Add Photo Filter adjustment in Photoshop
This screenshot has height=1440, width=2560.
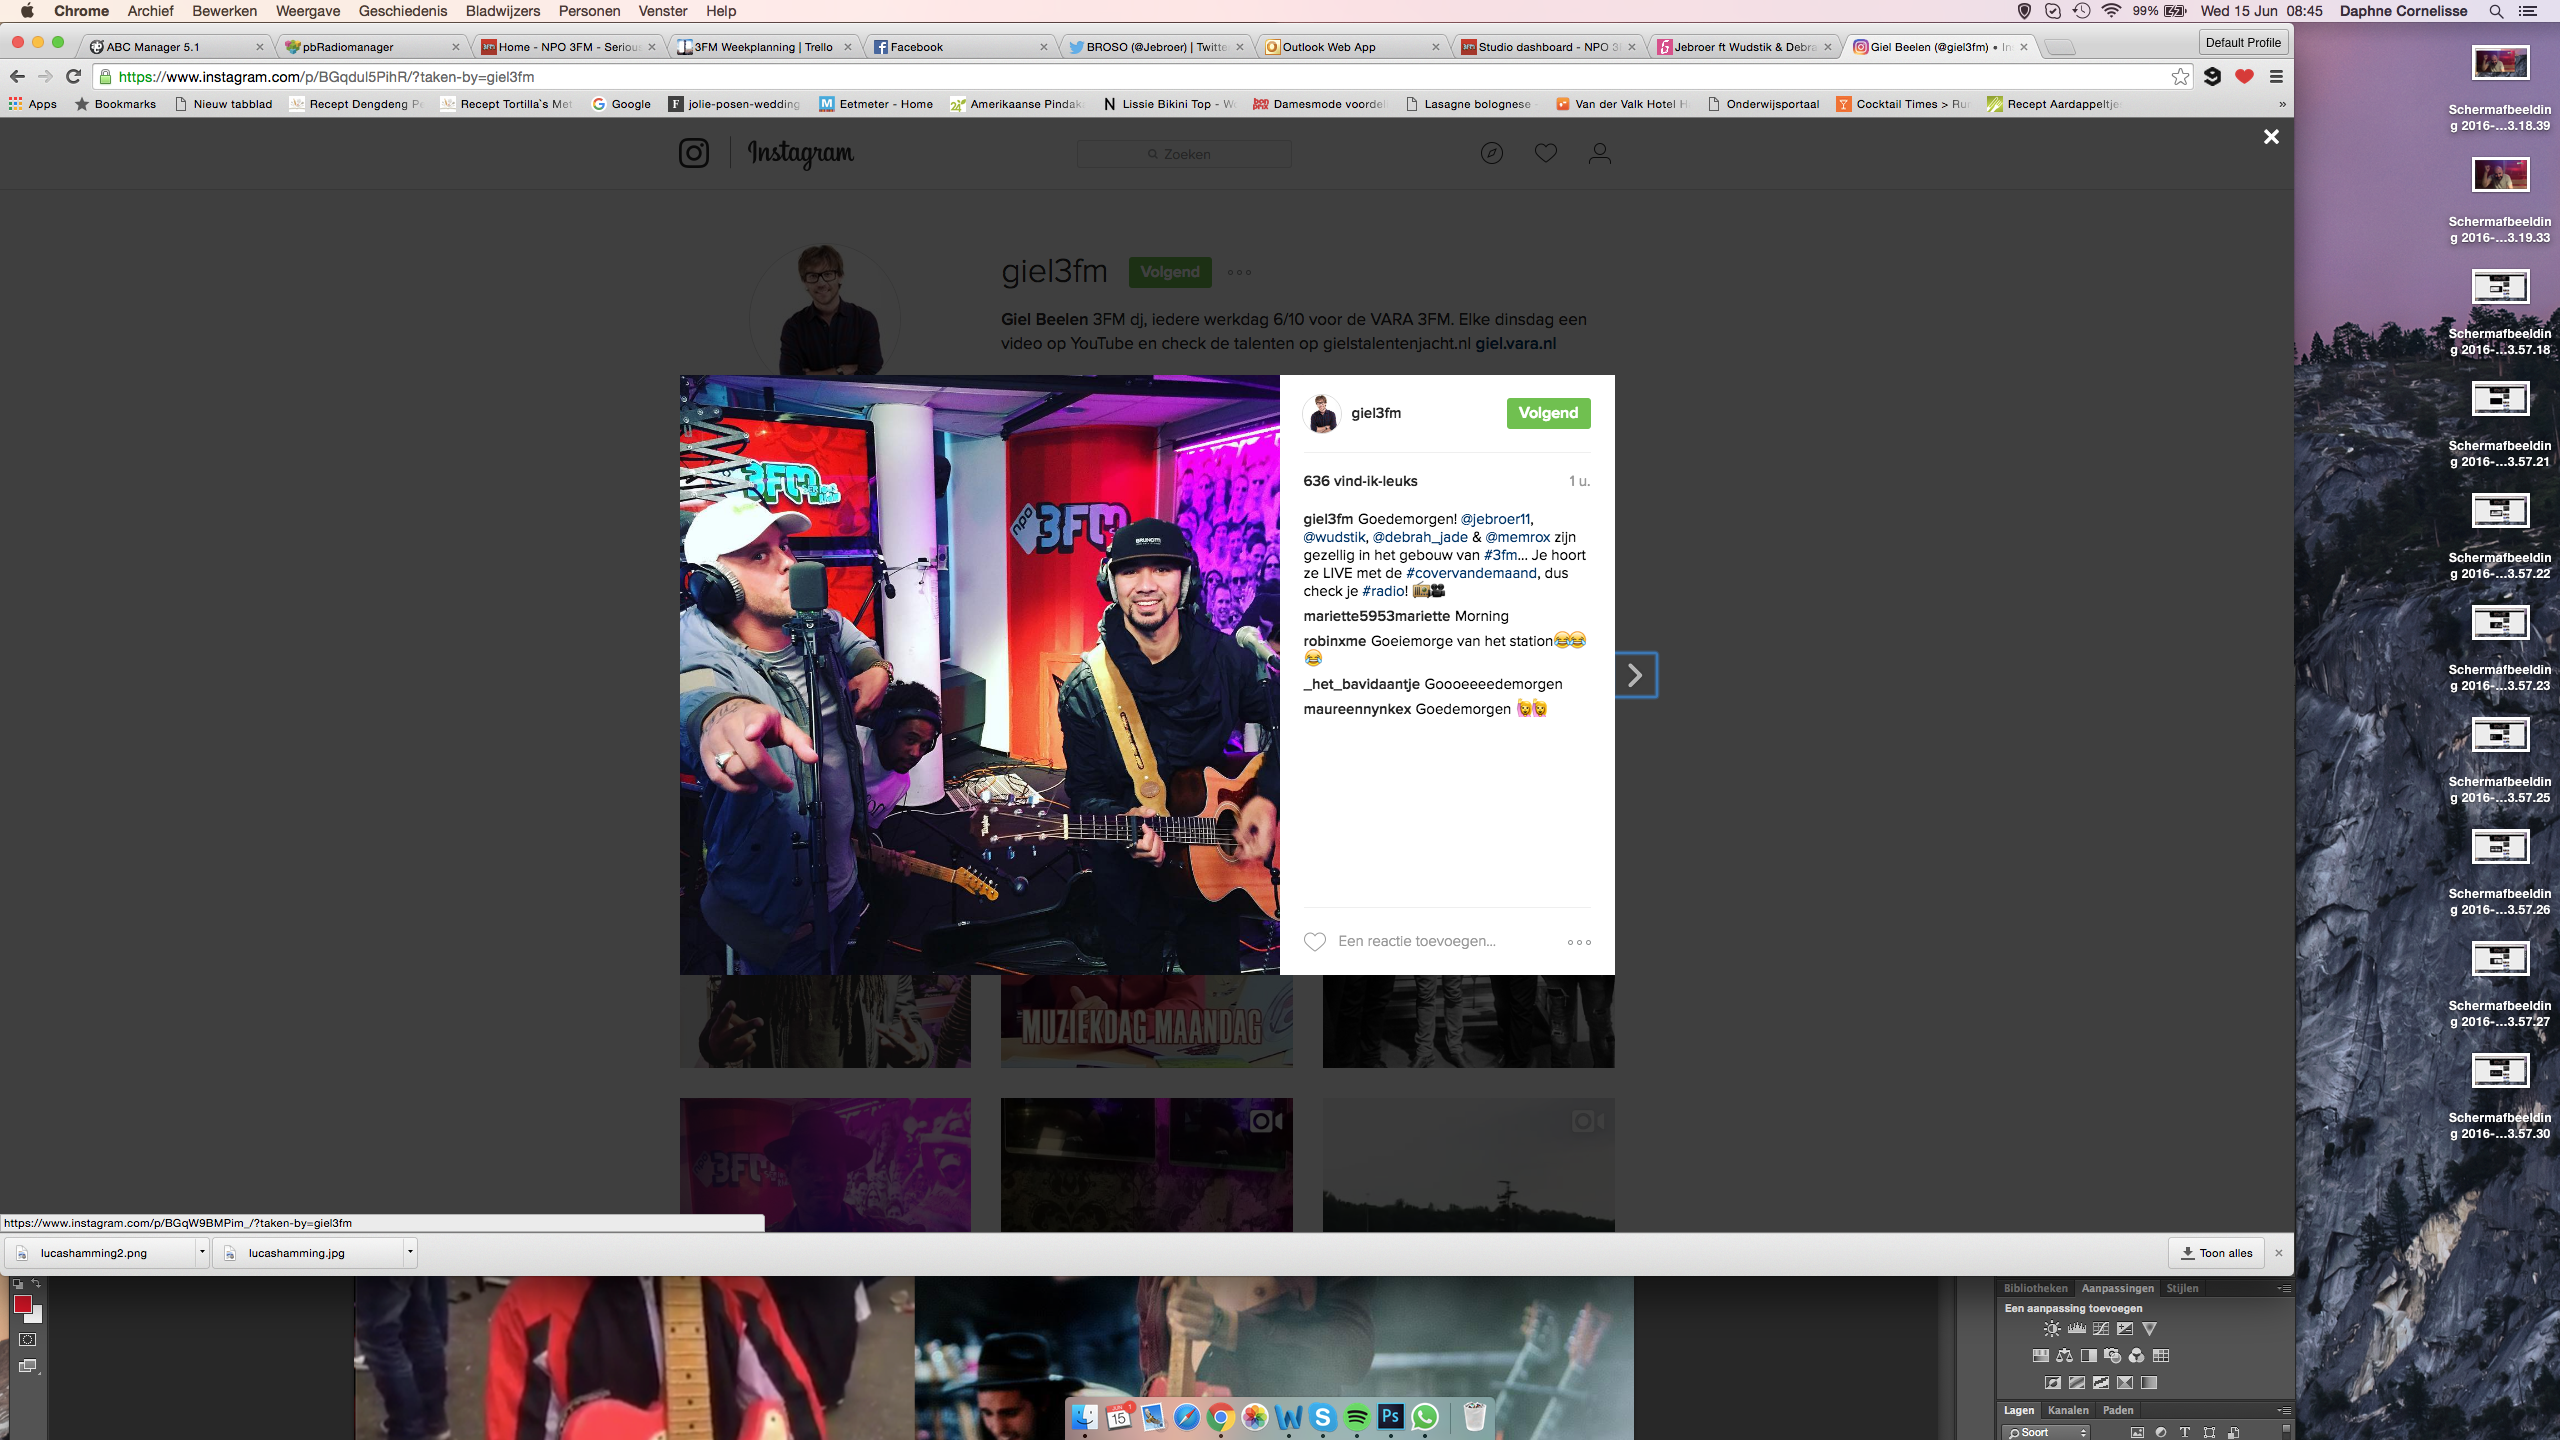[x=2112, y=1356]
